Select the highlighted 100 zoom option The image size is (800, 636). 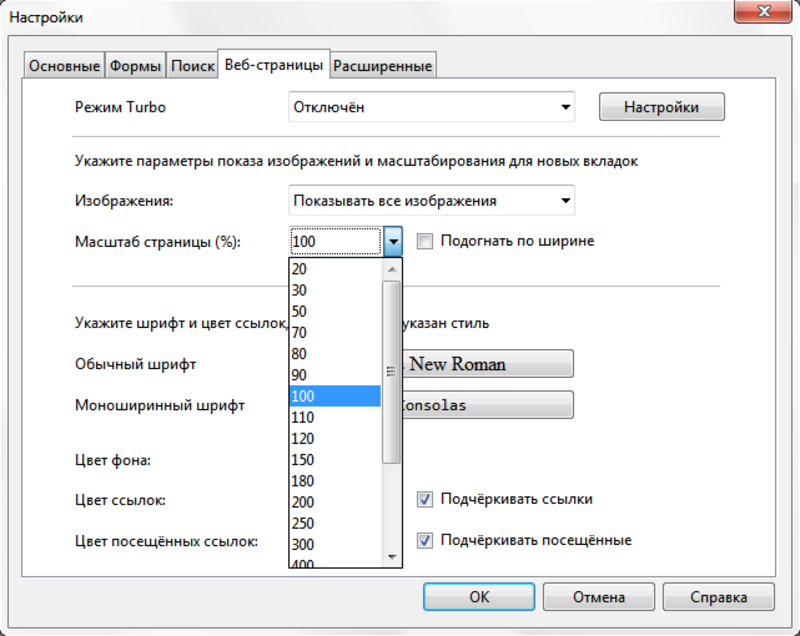(x=335, y=396)
